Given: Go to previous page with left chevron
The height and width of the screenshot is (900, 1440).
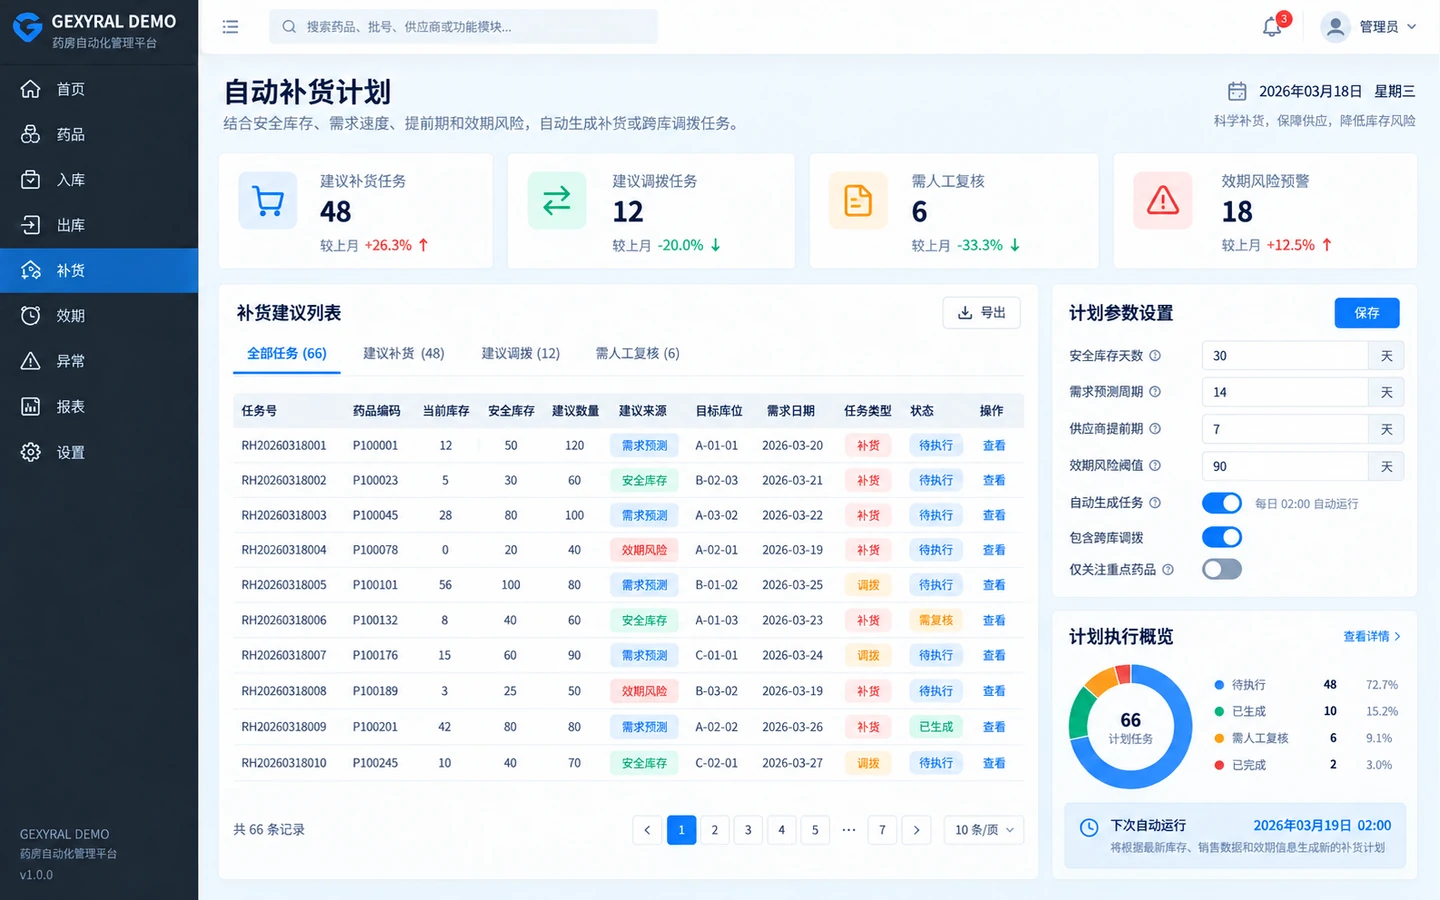Looking at the screenshot, I should point(647,830).
